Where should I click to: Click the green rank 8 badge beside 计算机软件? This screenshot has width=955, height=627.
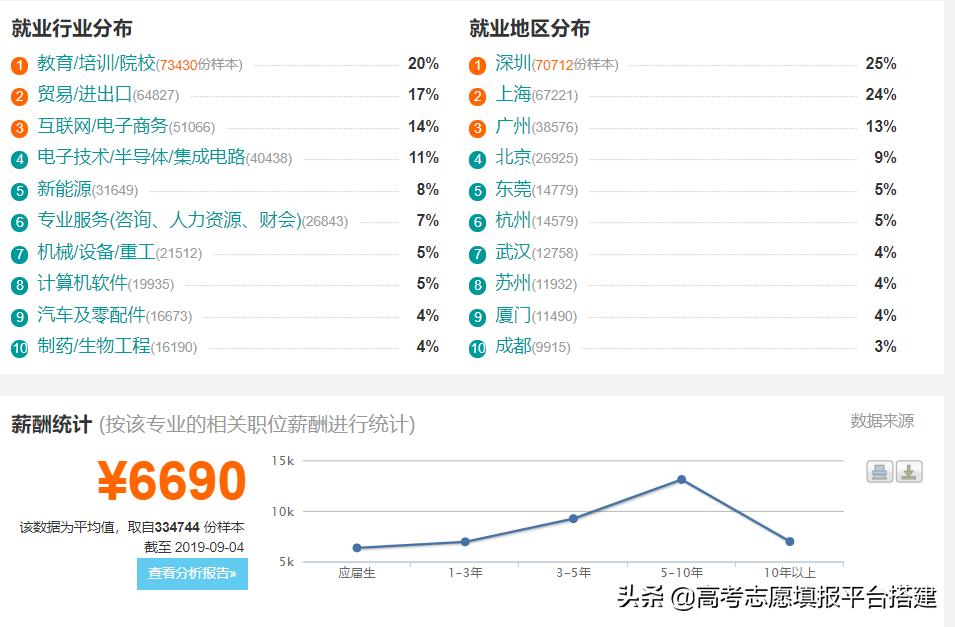pyautogui.click(x=20, y=286)
